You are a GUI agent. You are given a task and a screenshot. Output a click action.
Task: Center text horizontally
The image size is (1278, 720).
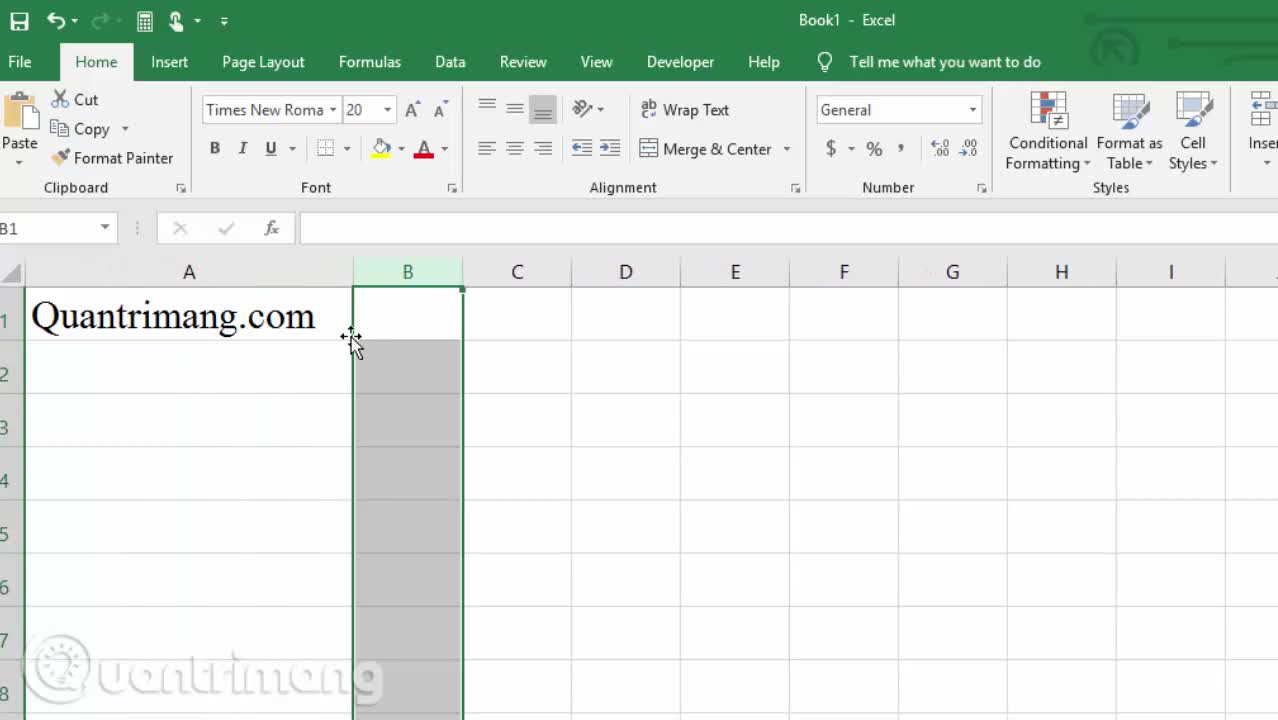coord(515,148)
